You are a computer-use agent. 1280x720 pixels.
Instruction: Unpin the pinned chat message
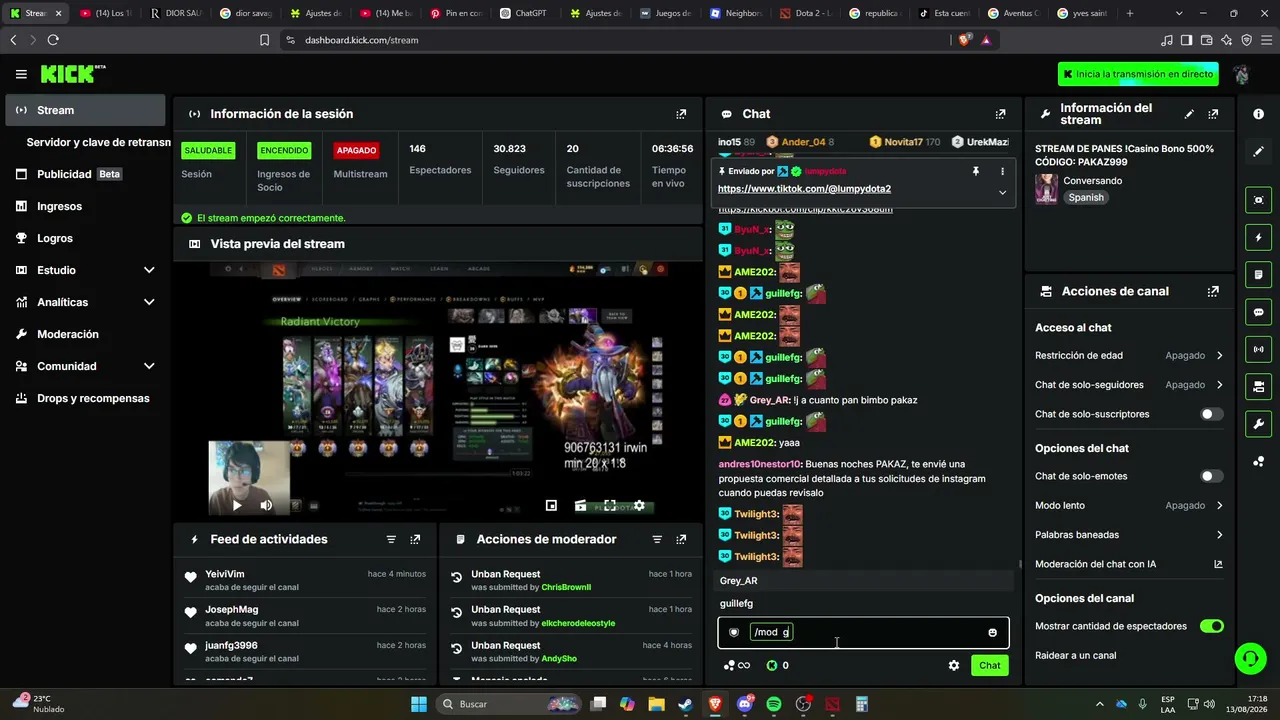[975, 171]
